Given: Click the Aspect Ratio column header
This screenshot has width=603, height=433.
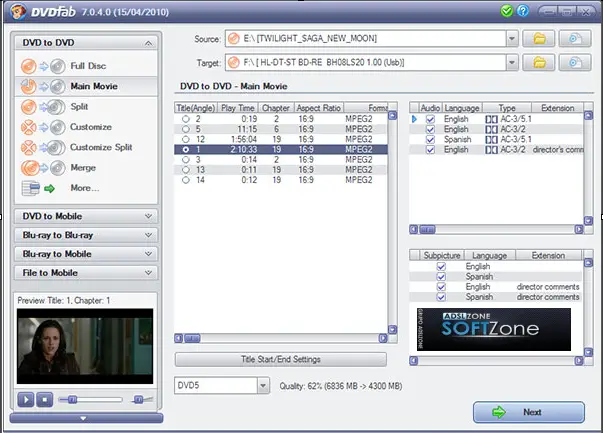Looking at the screenshot, I should click(x=319, y=108).
